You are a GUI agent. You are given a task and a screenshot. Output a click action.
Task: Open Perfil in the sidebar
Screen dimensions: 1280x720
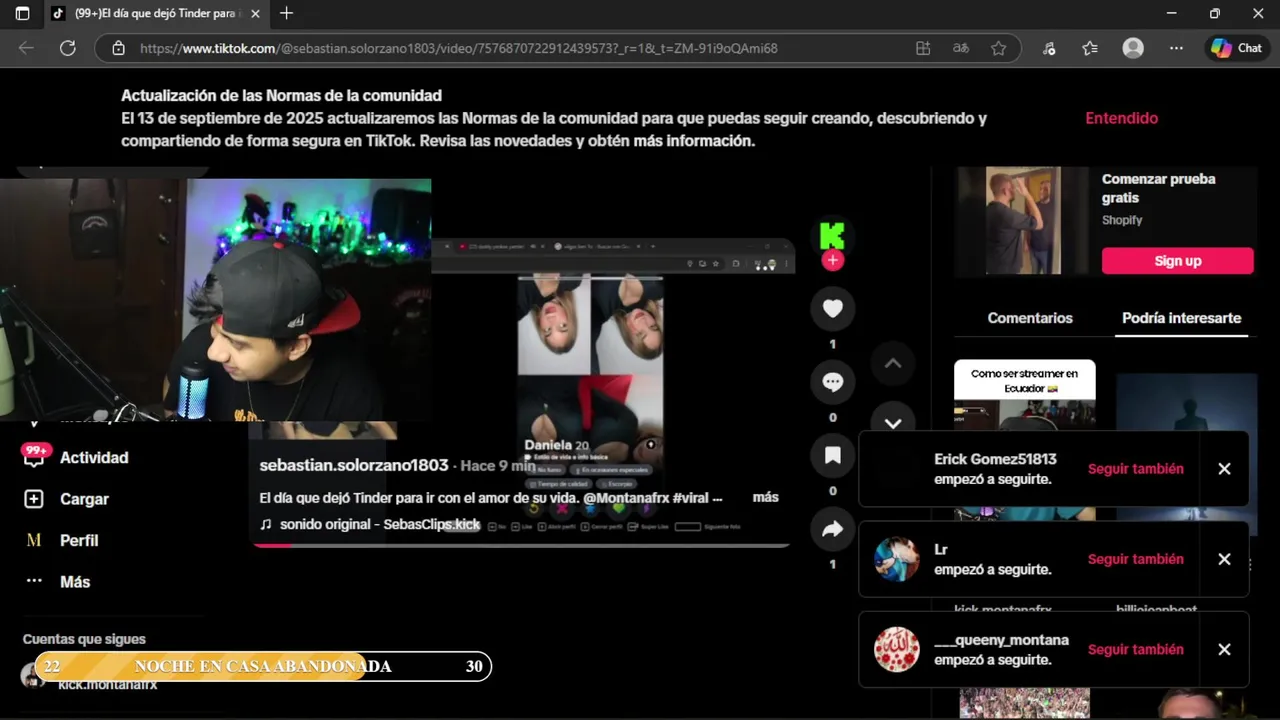[79, 540]
